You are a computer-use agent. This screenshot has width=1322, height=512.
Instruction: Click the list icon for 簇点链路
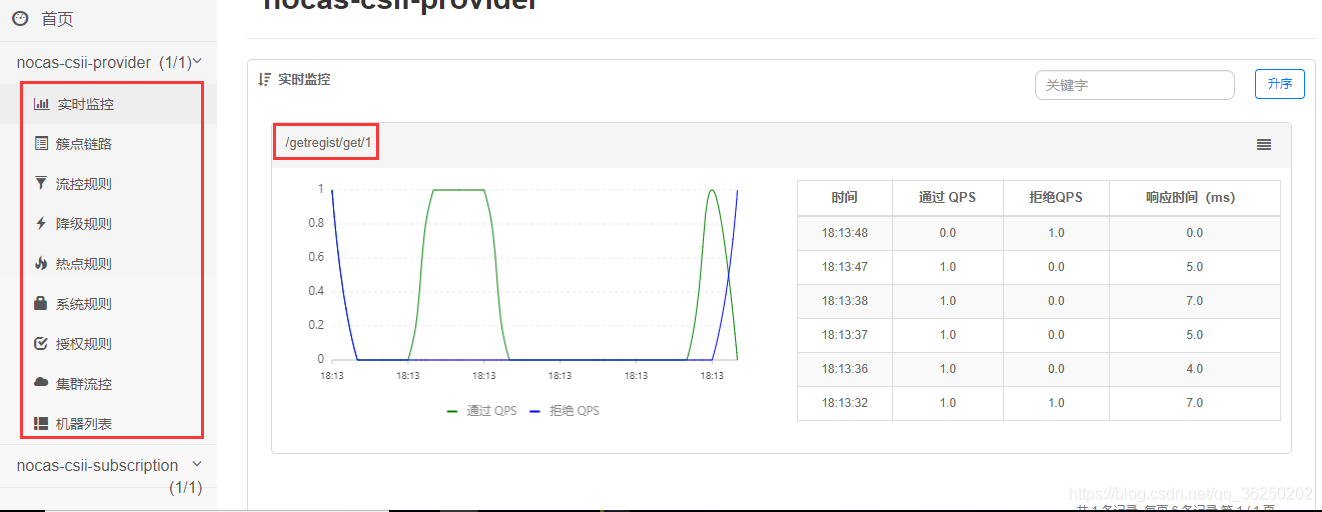(41, 143)
